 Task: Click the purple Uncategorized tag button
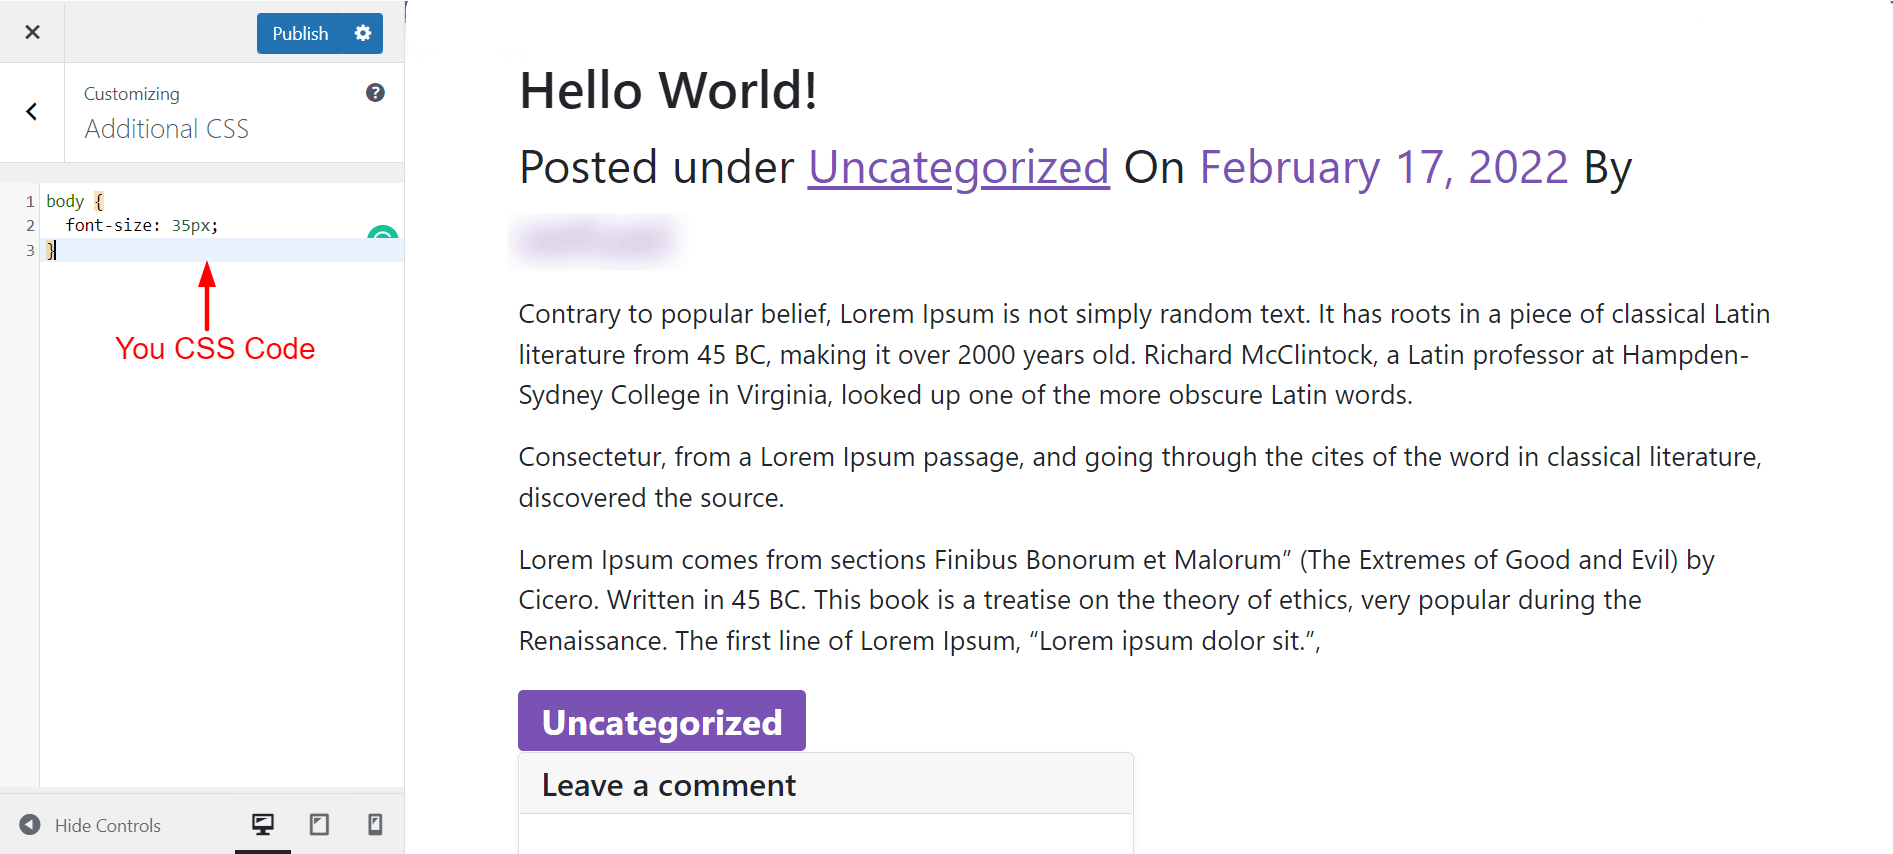pyautogui.click(x=661, y=721)
